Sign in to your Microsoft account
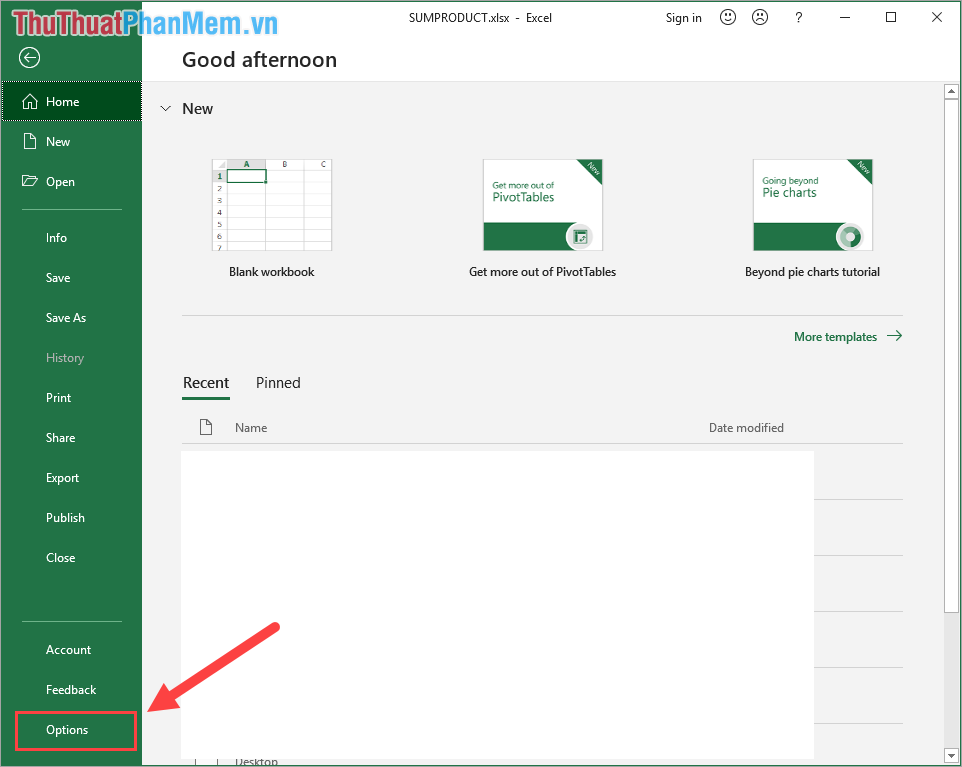This screenshot has height=767, width=962. click(x=683, y=17)
